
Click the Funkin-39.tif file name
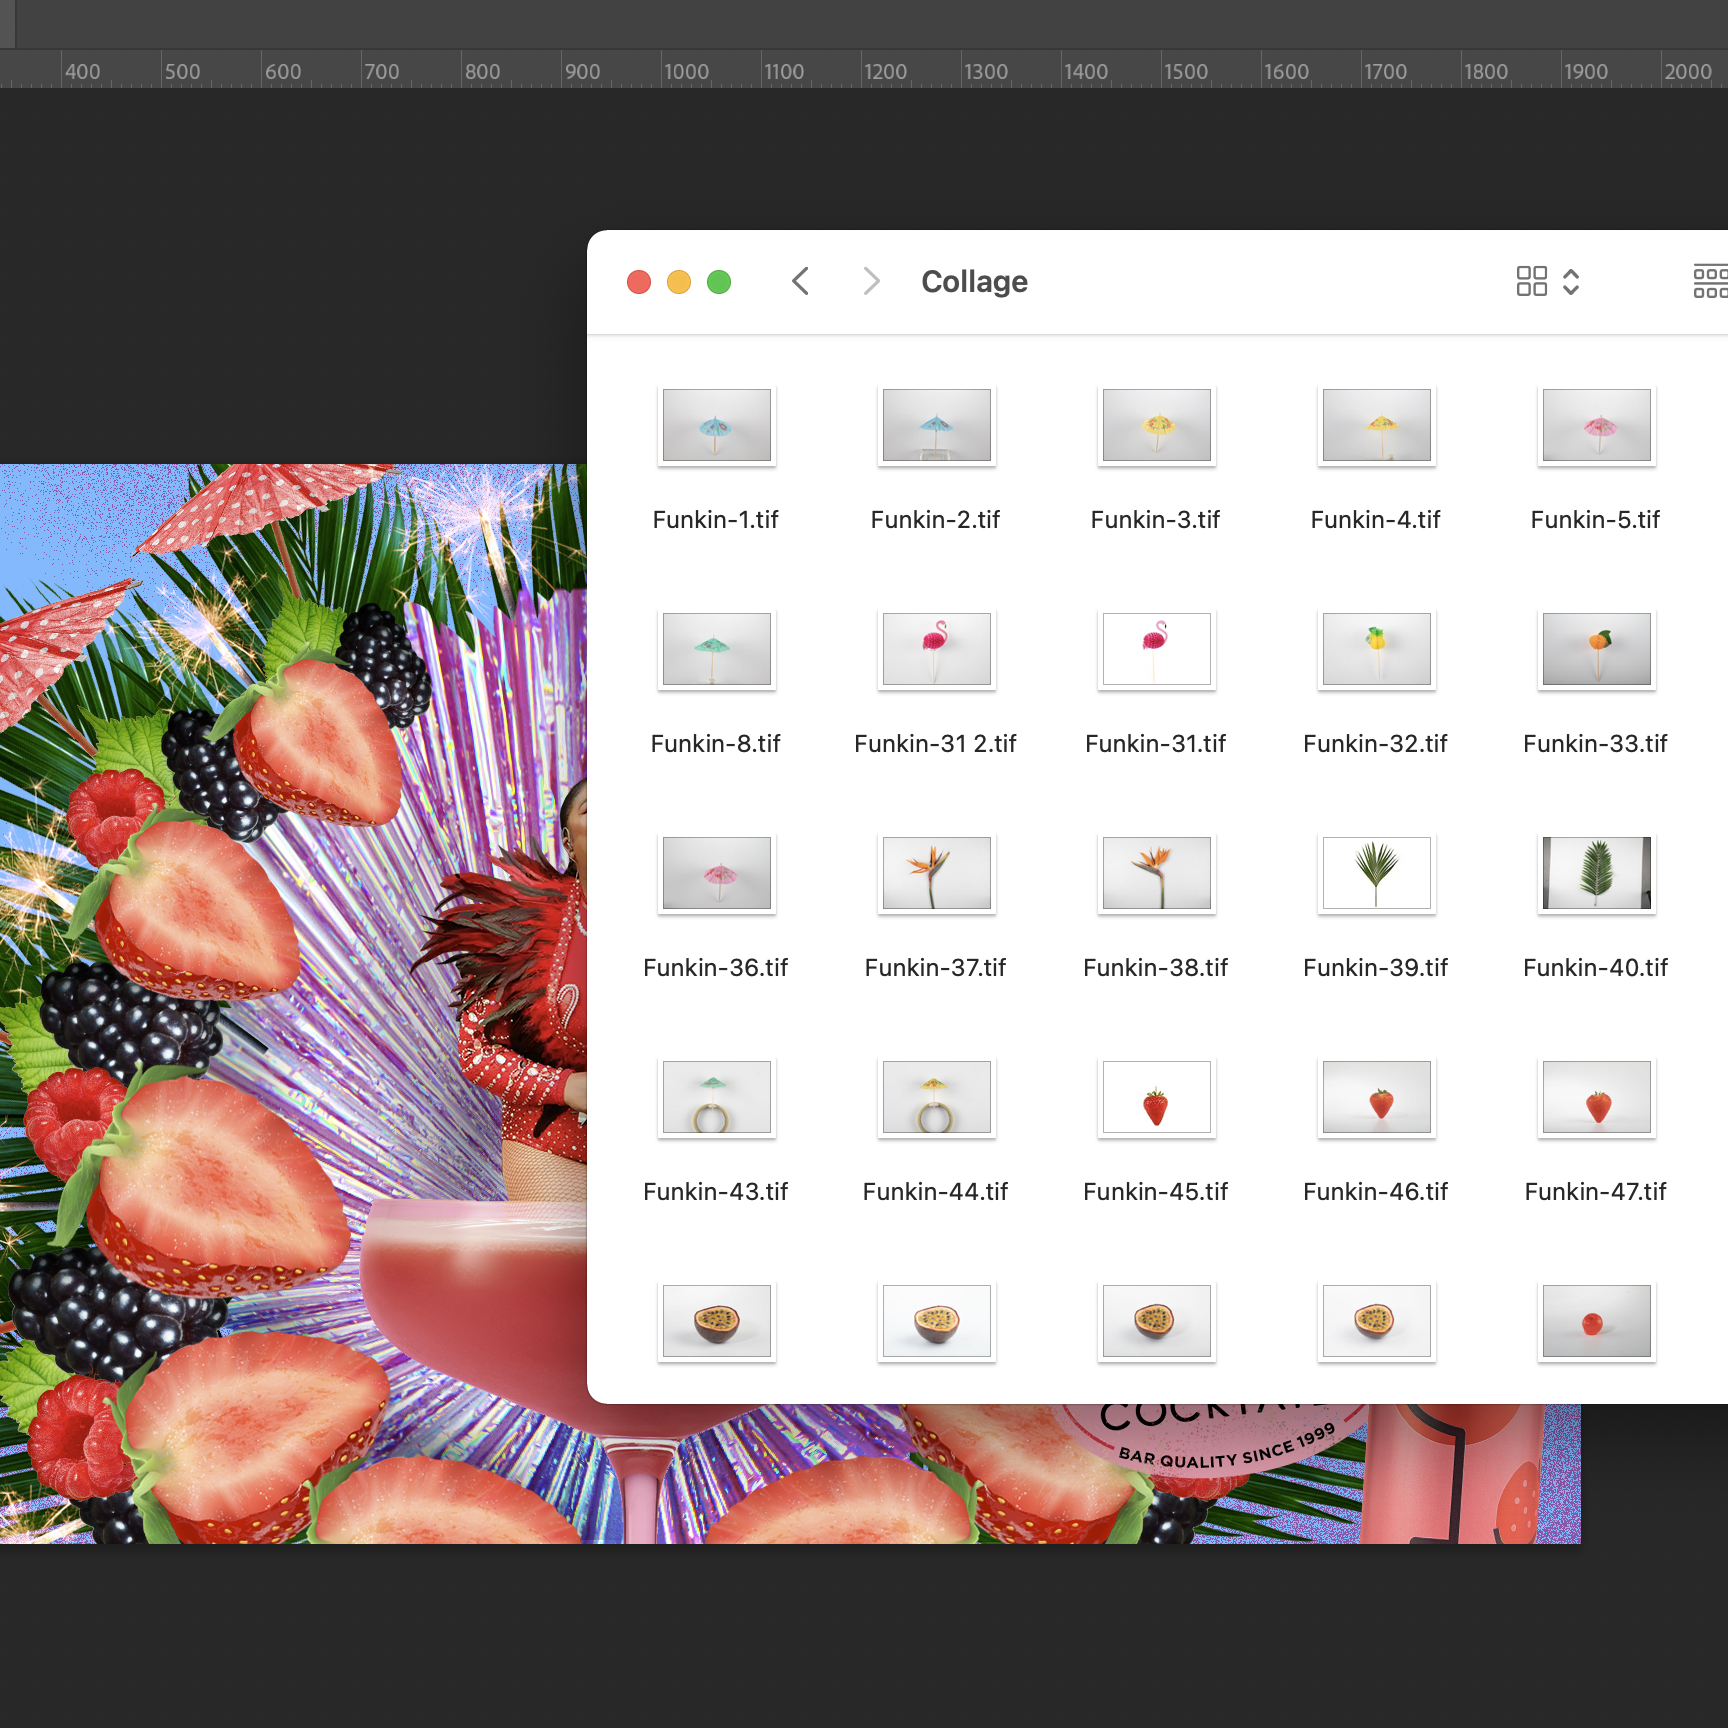tap(1376, 968)
